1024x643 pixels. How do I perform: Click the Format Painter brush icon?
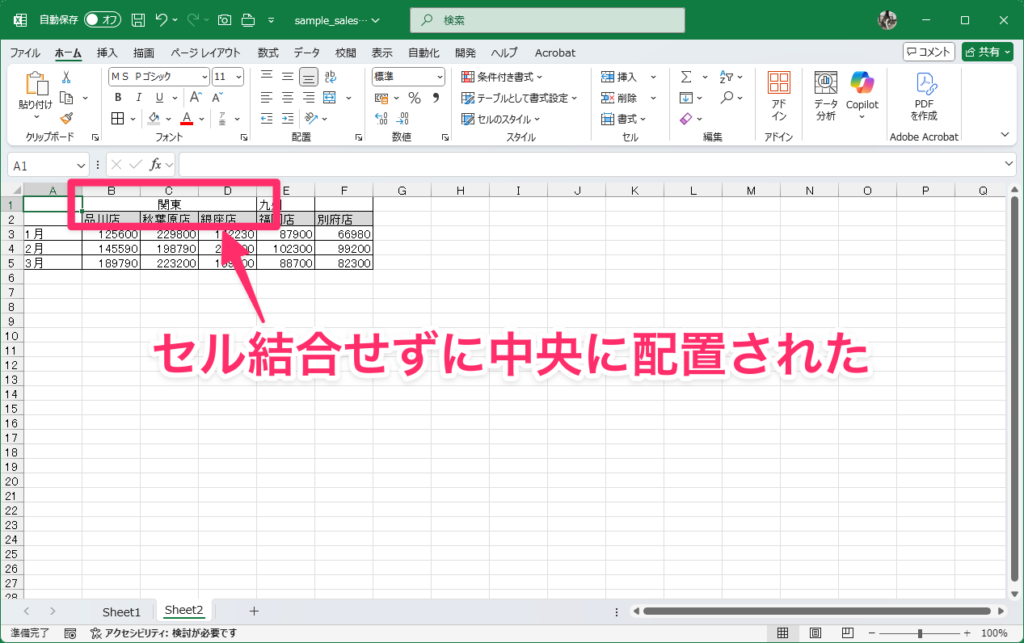point(66,118)
